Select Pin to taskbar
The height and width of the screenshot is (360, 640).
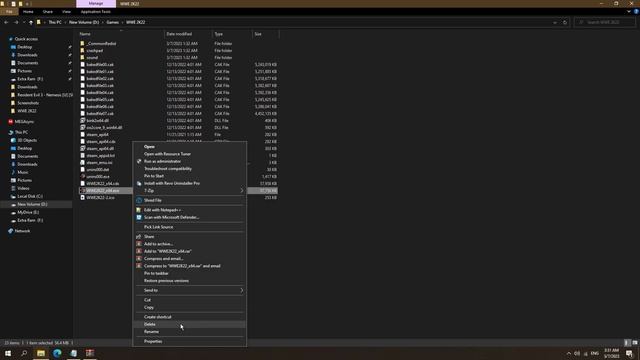click(x=189, y=273)
